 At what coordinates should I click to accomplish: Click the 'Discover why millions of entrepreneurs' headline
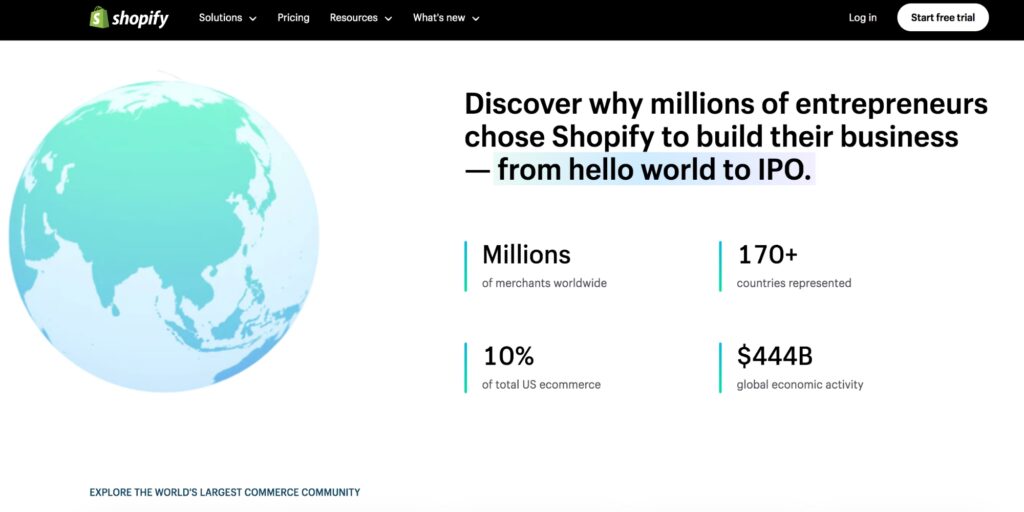click(x=726, y=104)
